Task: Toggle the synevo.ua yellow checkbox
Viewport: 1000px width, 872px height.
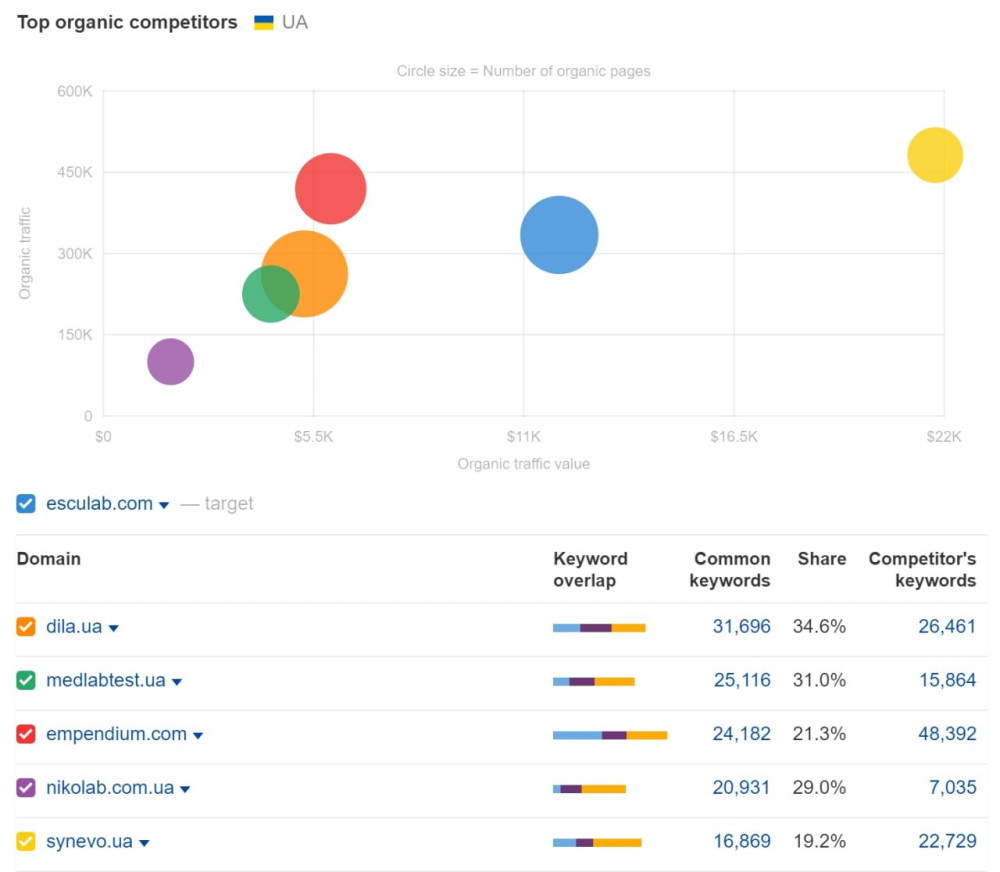Action: 26,841
